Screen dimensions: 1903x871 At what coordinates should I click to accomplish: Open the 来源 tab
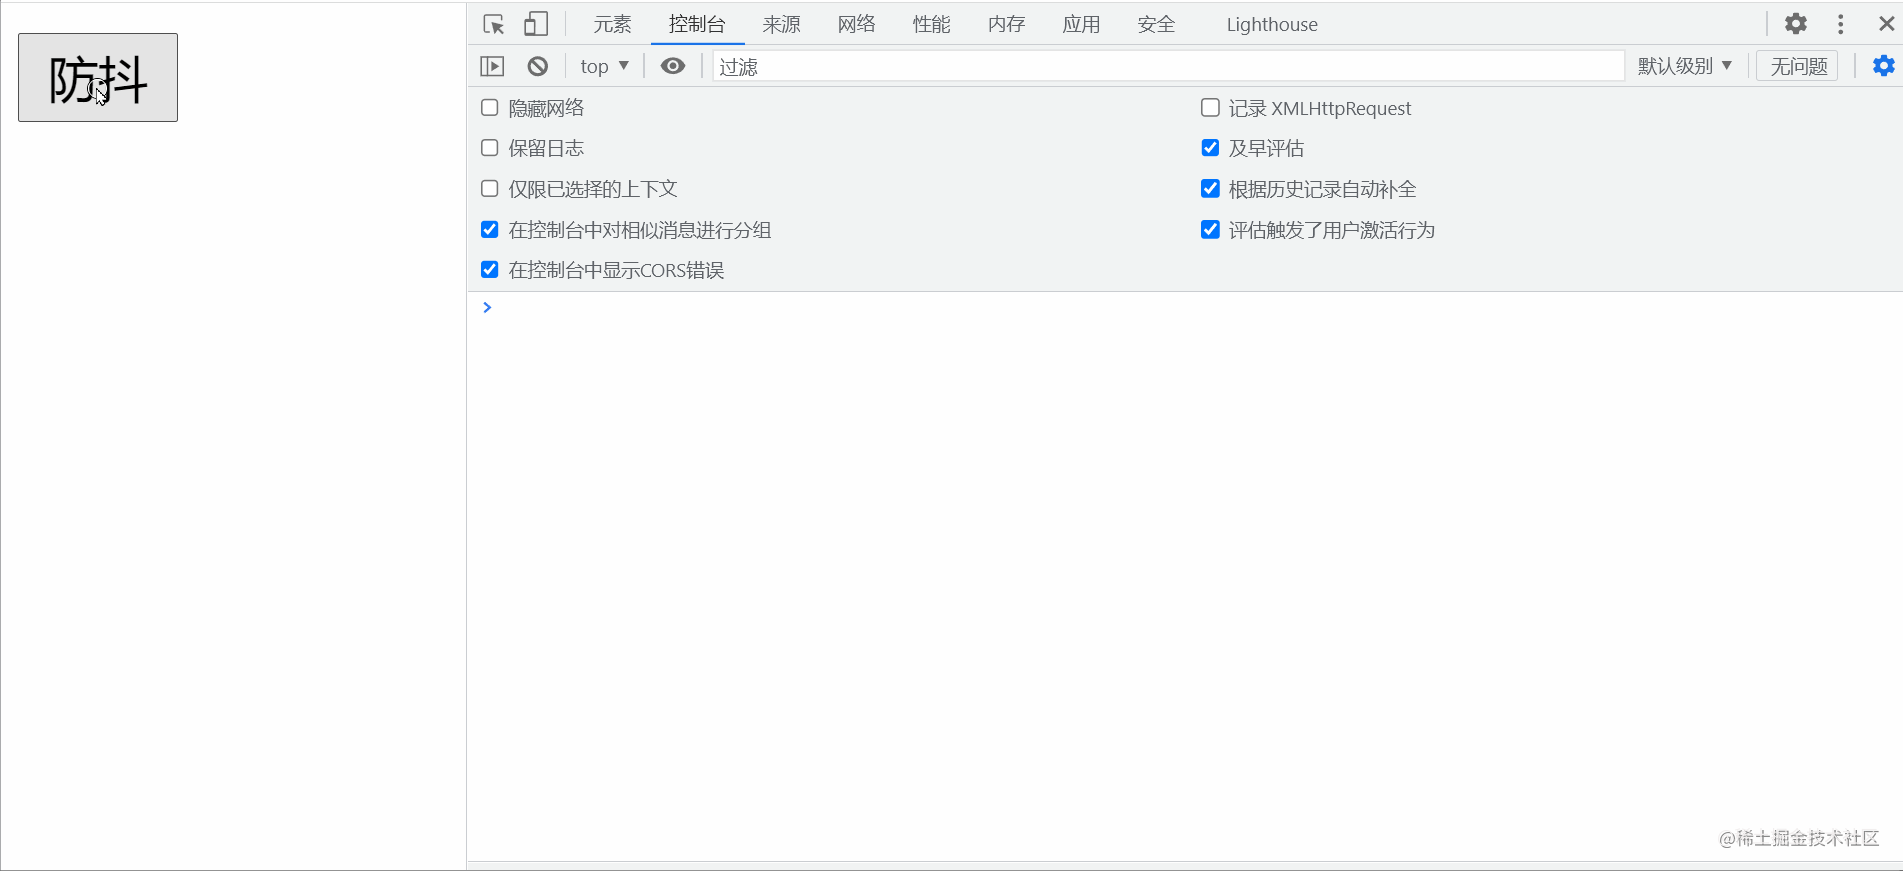click(x=781, y=24)
